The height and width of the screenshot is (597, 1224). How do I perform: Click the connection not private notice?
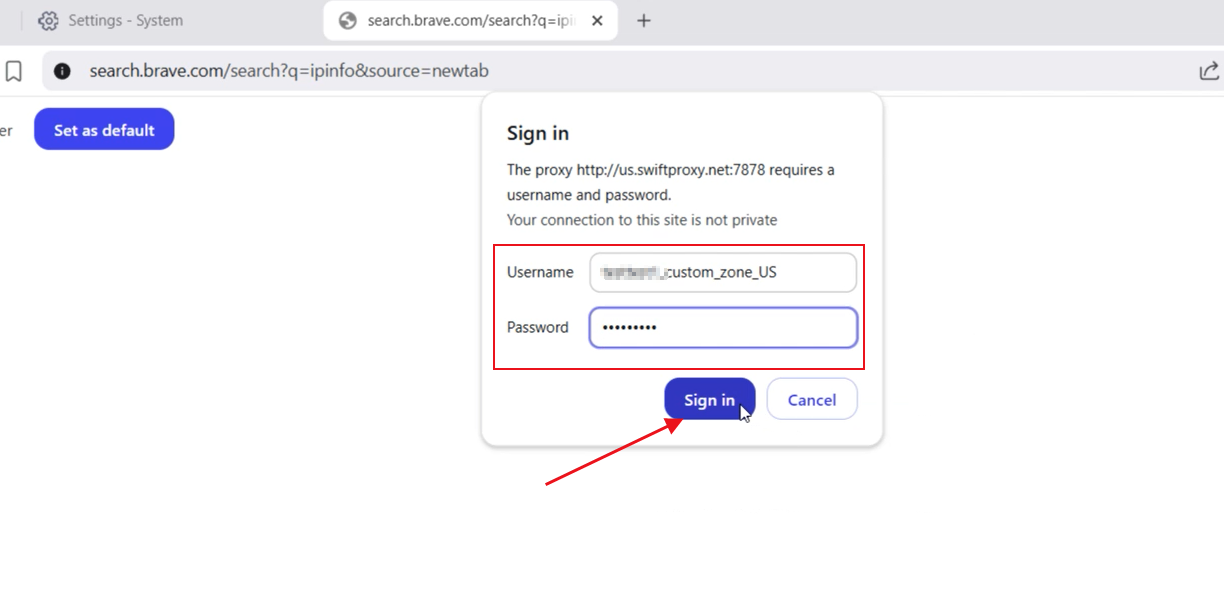click(641, 220)
